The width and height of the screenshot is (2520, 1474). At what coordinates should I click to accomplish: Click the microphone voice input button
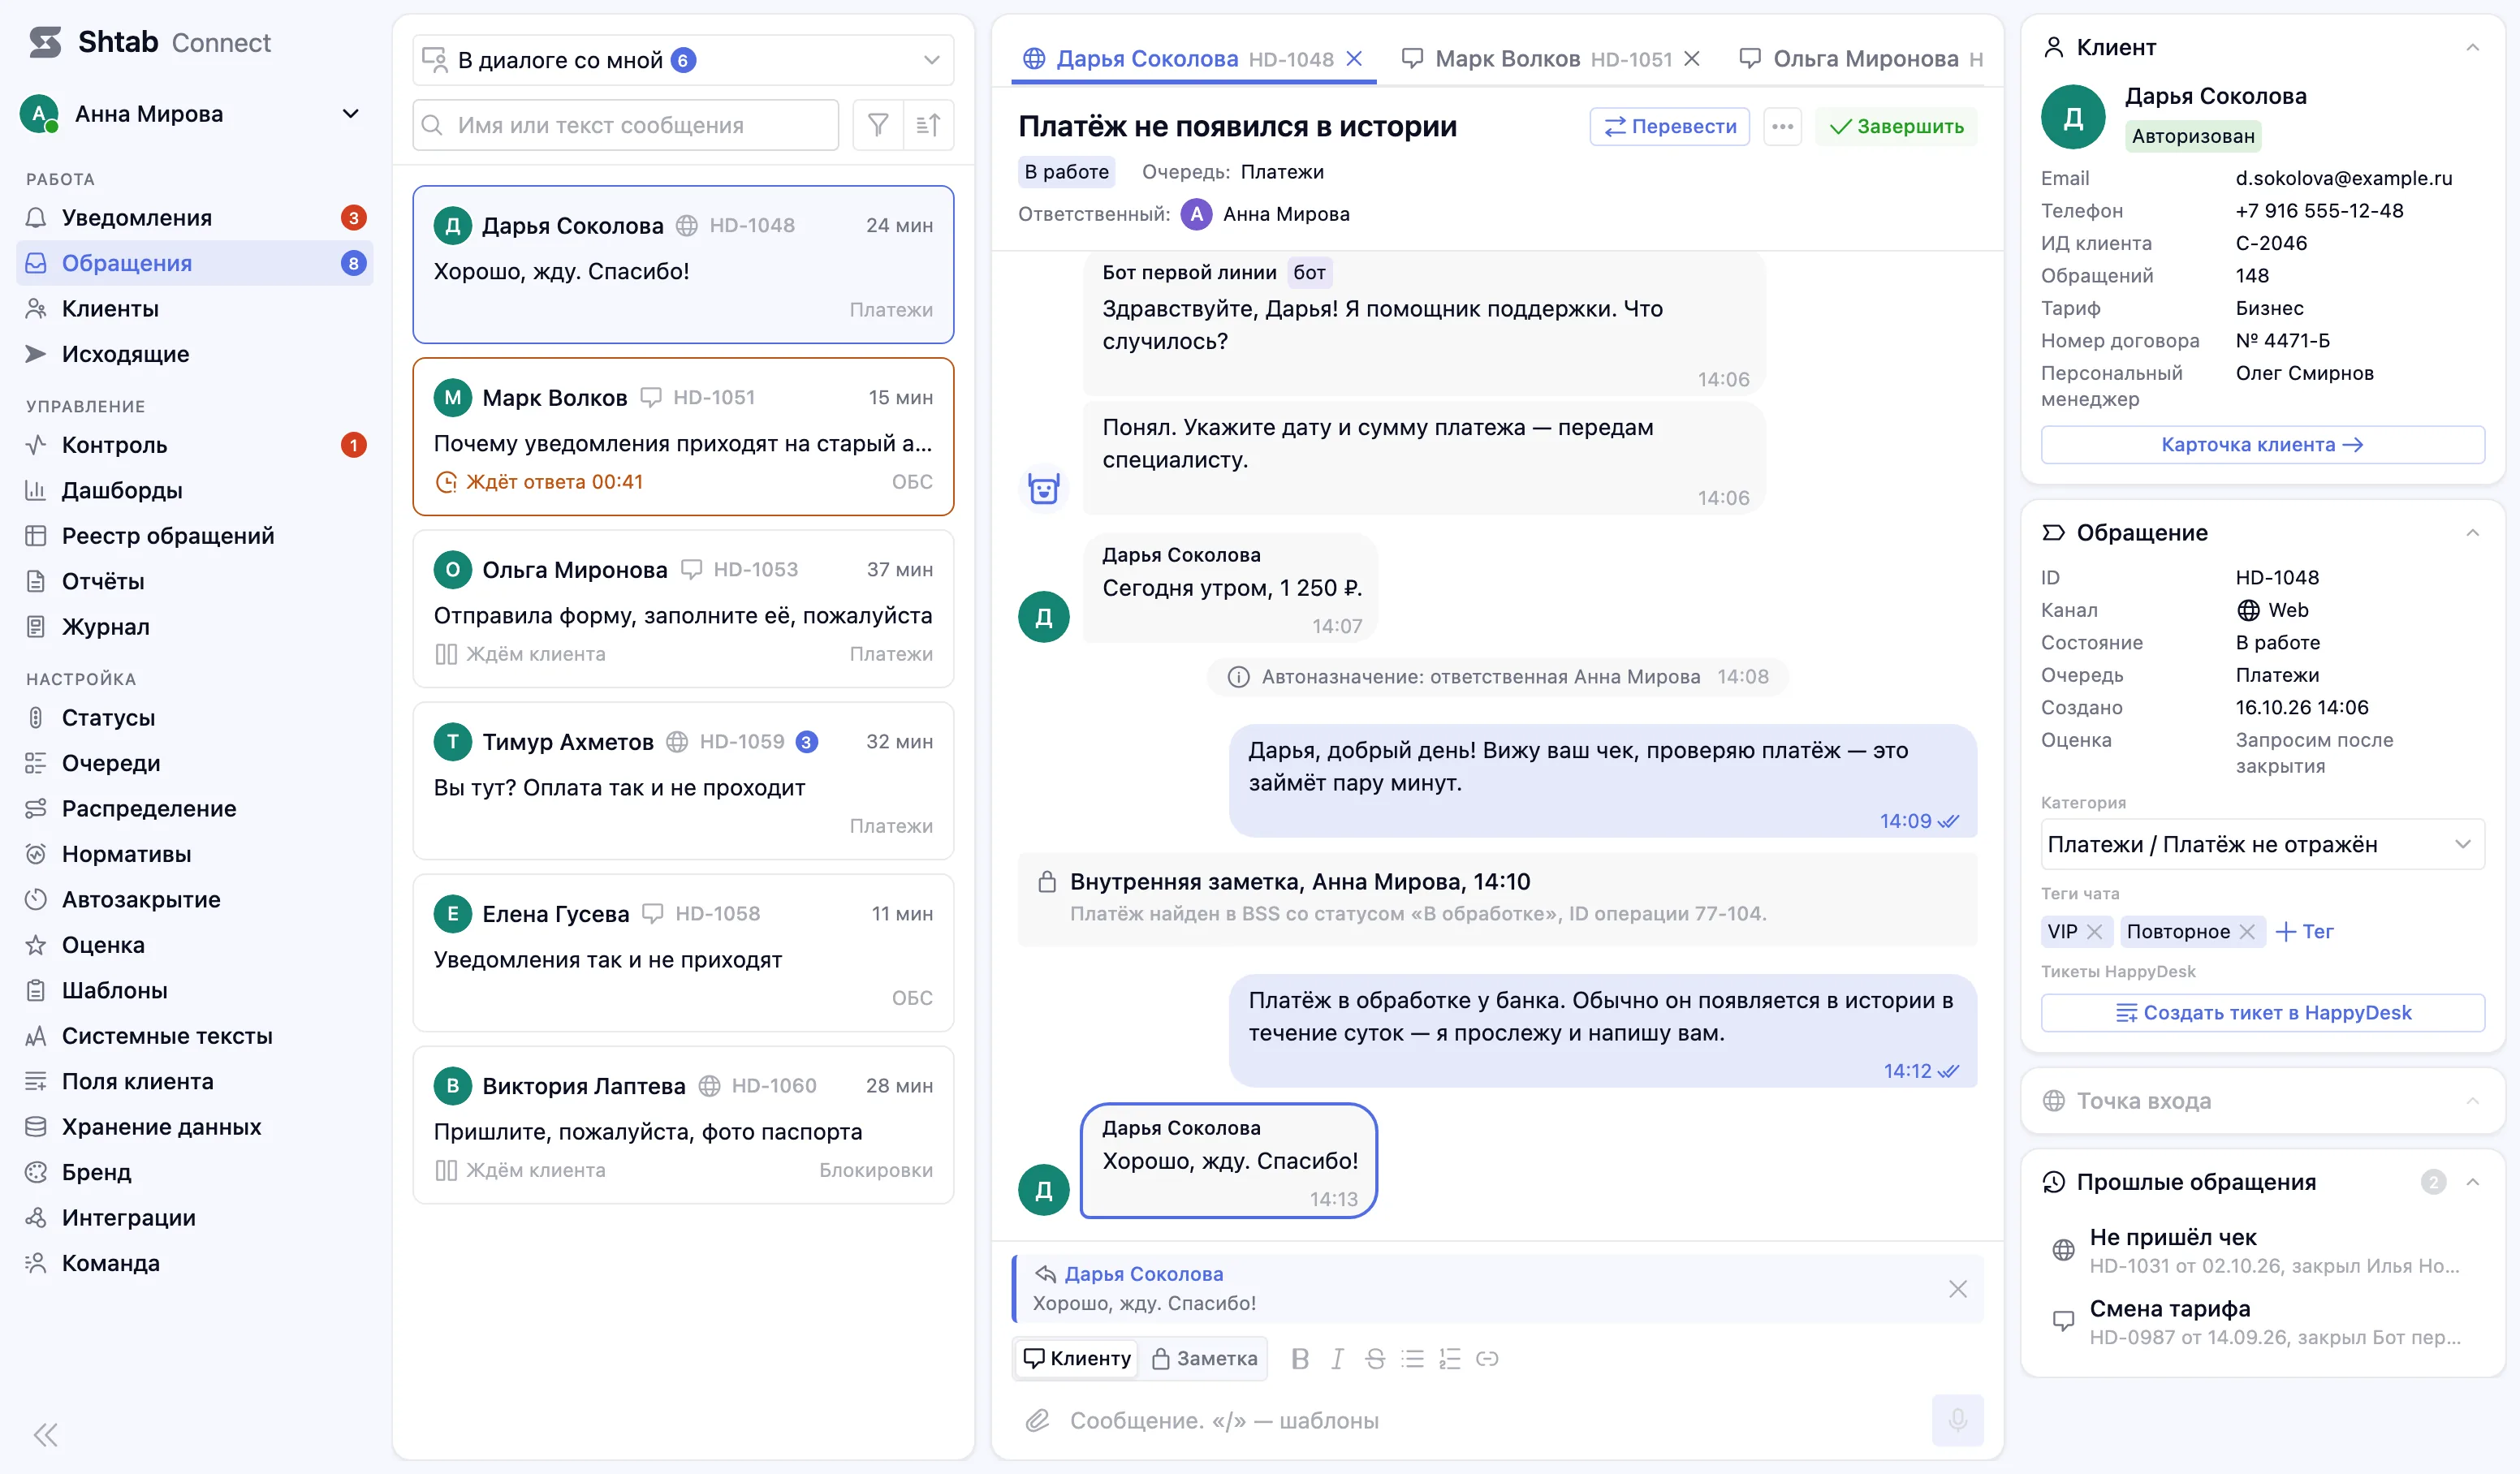(x=1957, y=1420)
